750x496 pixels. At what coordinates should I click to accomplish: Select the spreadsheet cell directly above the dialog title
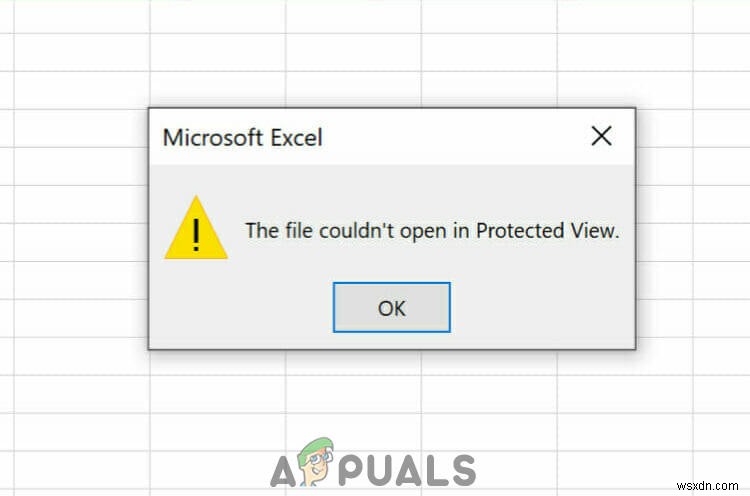pyautogui.click(x=218, y=90)
